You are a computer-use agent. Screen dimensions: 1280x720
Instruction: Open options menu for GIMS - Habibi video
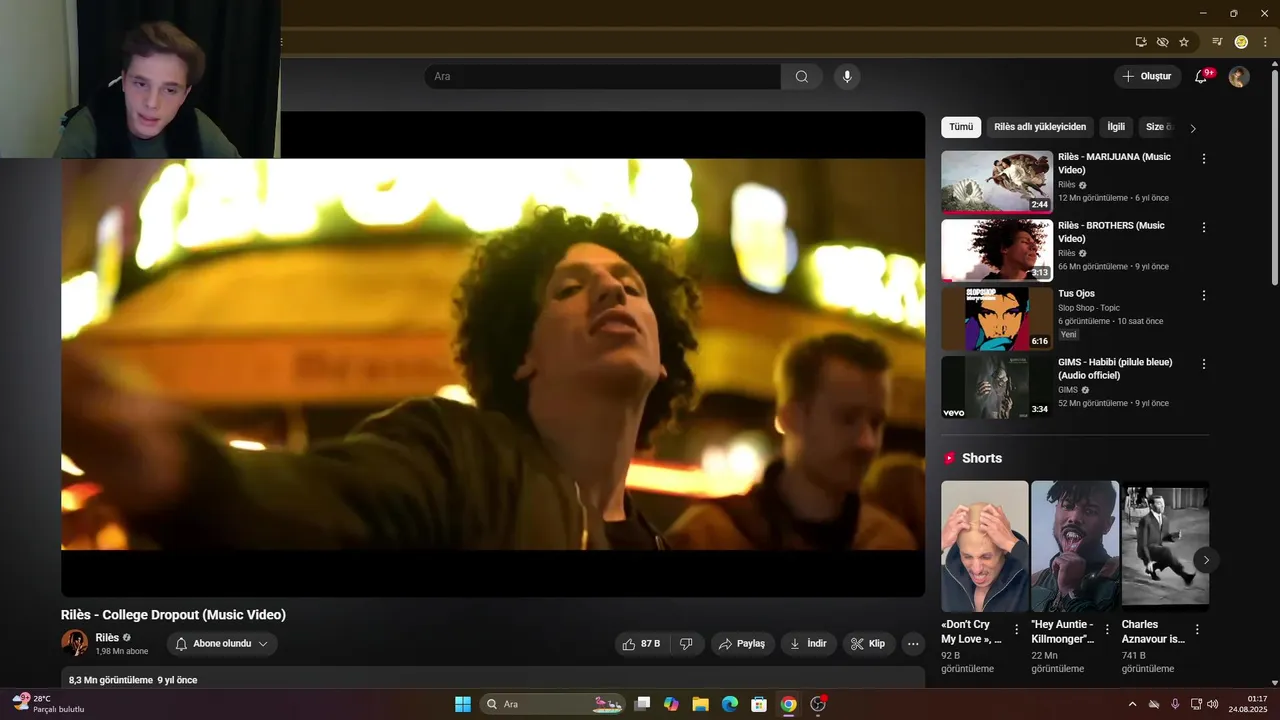coord(1204,364)
